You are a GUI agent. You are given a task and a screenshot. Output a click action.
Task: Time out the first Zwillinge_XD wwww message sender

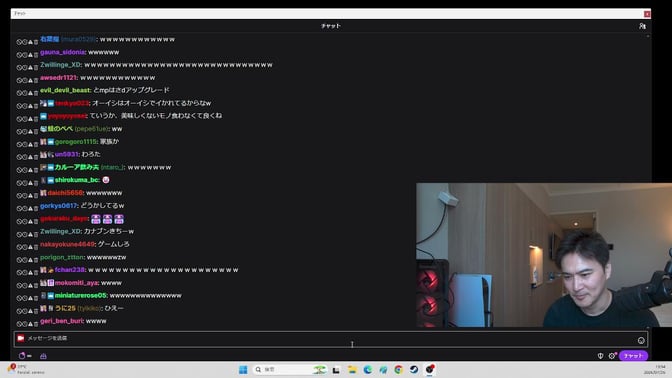coord(24,68)
